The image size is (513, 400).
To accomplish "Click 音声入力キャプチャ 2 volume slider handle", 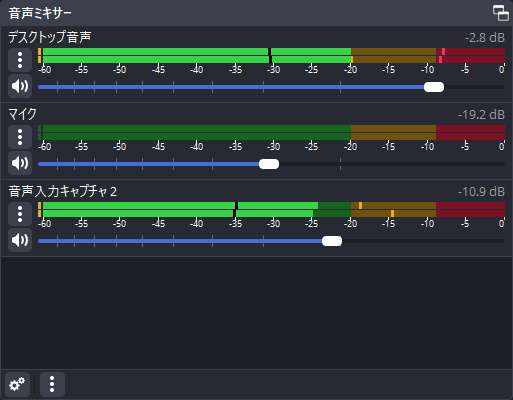I will point(332,241).
